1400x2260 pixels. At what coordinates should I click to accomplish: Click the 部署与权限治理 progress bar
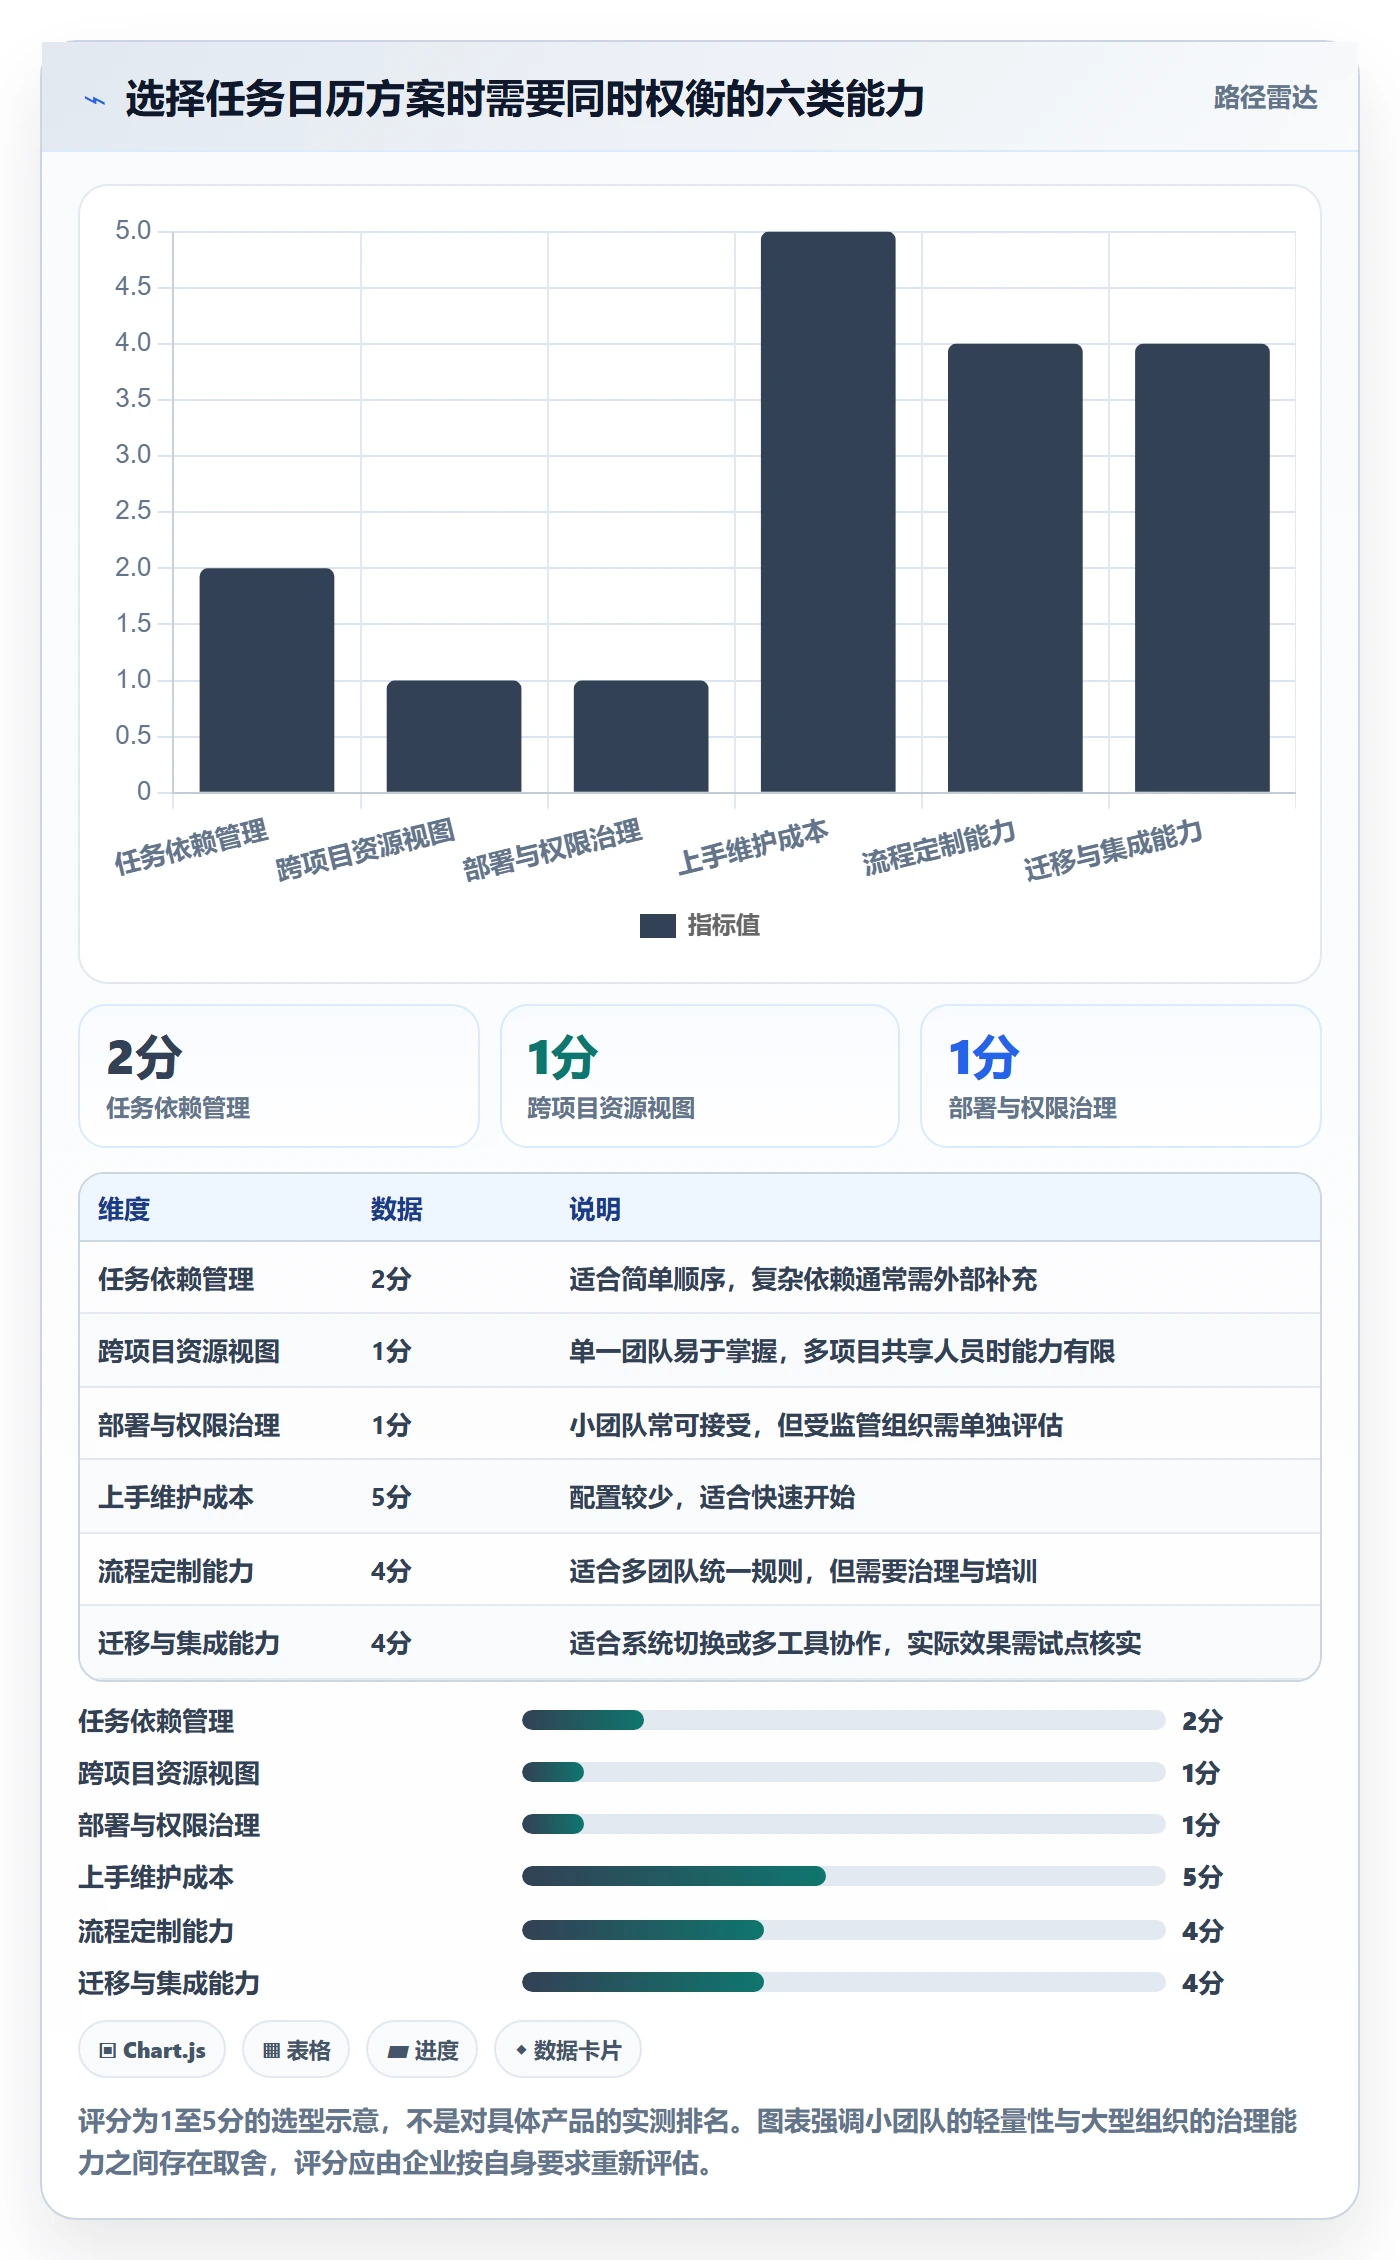[843, 1824]
